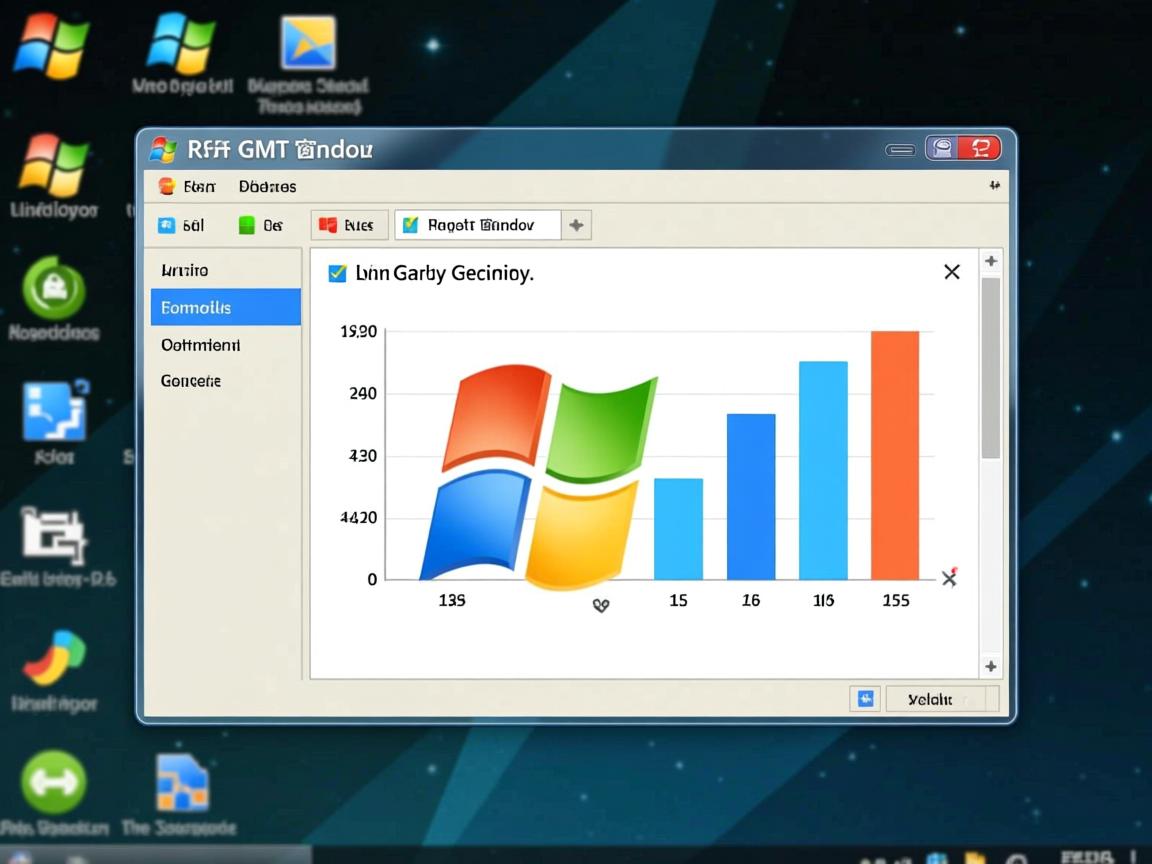Image resolution: width=1152 pixels, height=864 pixels.
Task: Select 'Goncete' in the left panel
Action: [x=190, y=381]
